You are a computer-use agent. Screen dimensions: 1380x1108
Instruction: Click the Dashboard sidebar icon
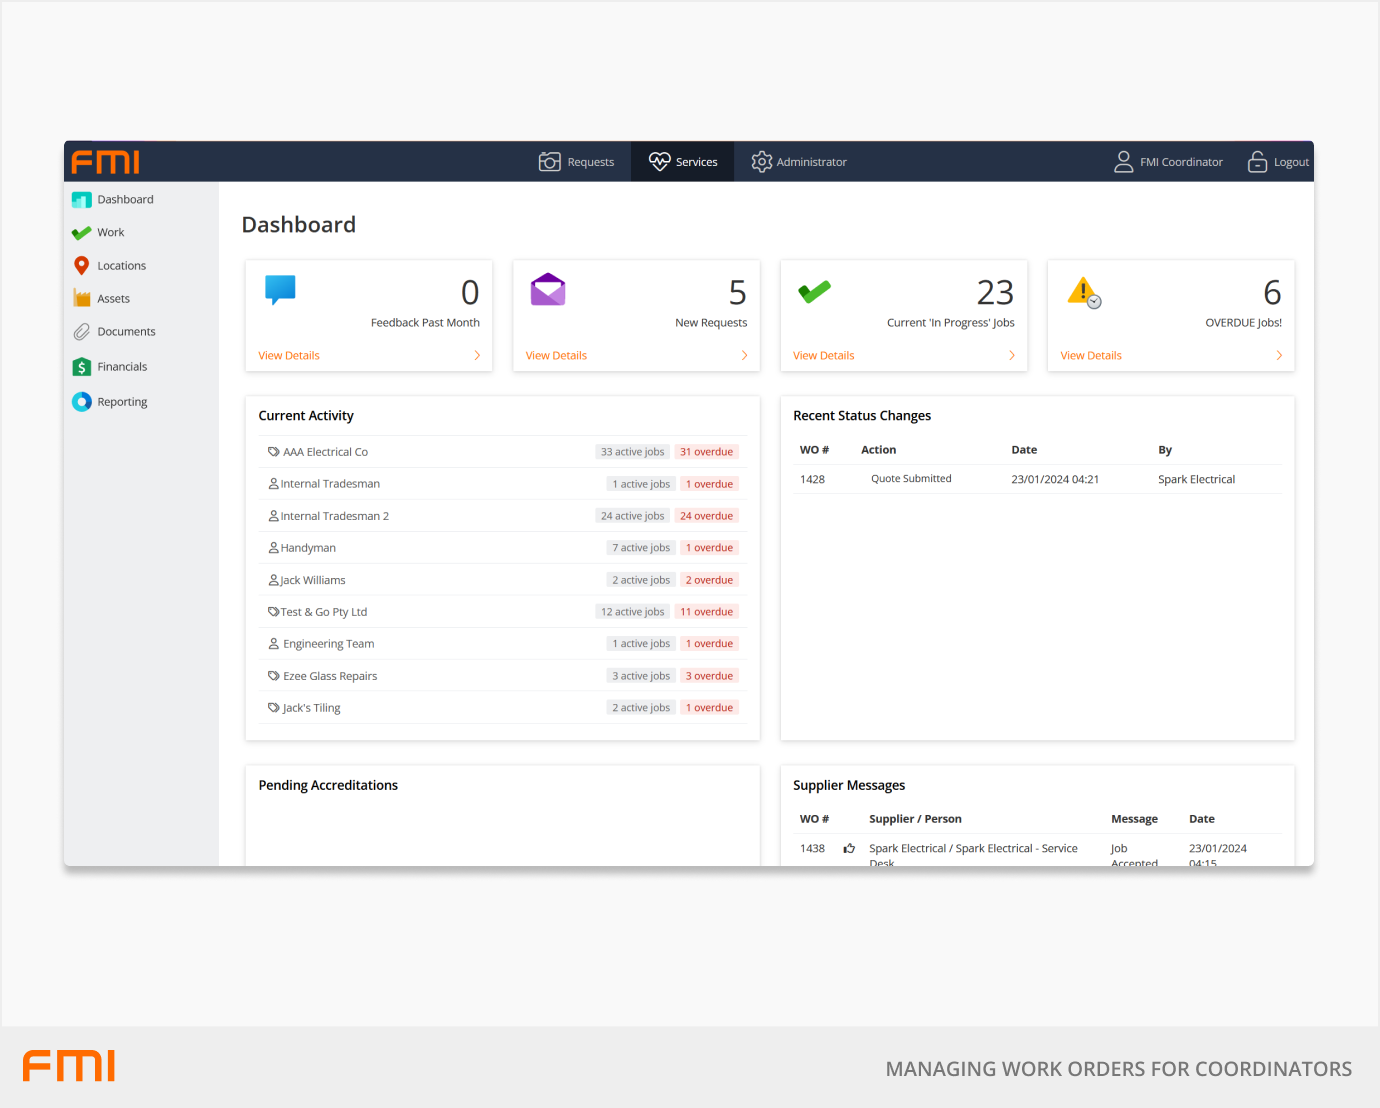pyautogui.click(x=82, y=200)
